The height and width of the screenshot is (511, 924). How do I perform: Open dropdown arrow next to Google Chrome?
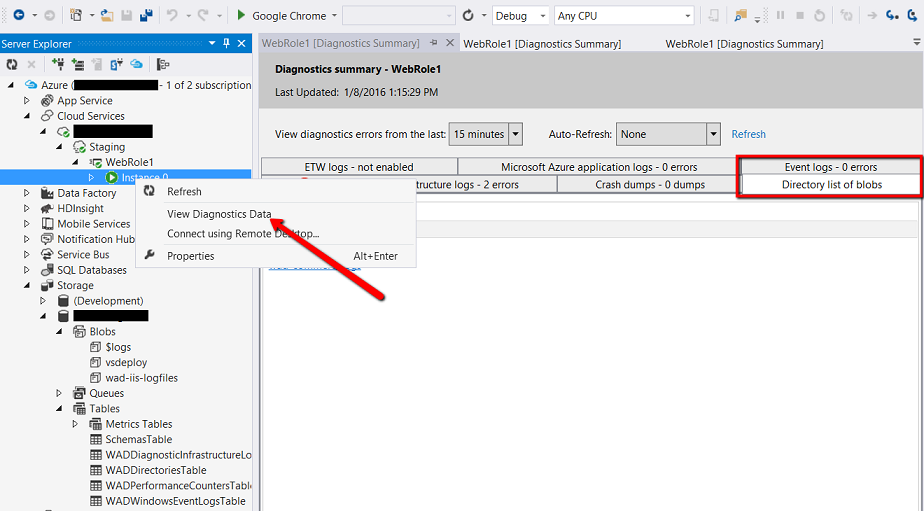[334, 16]
